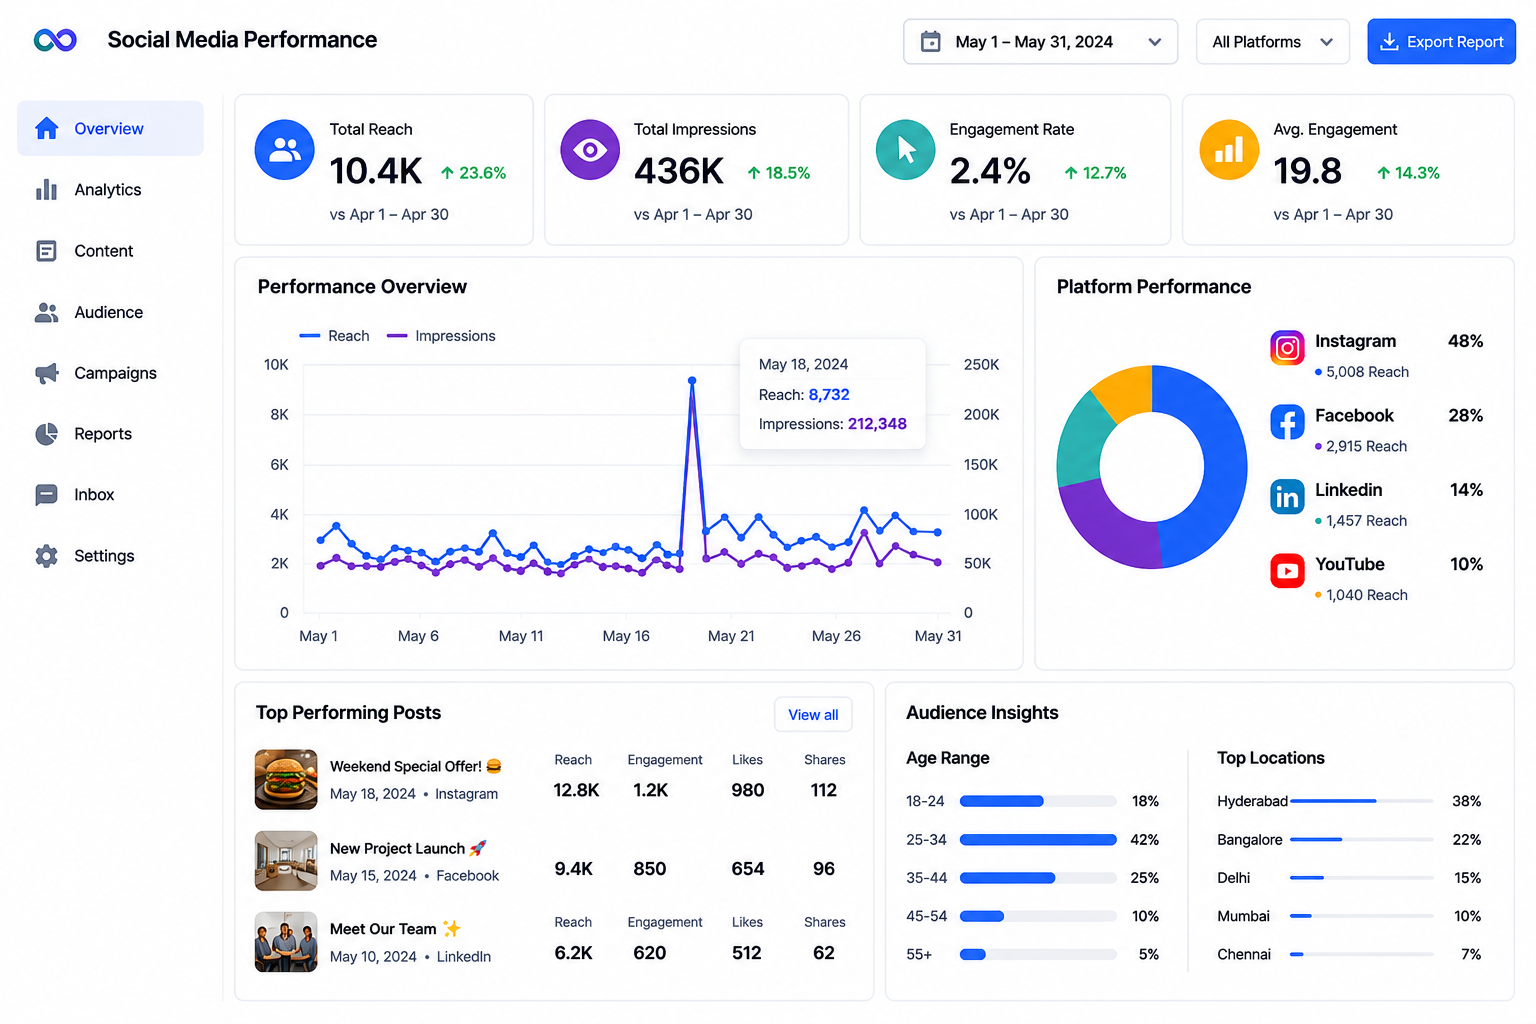Click the Export Report button
Image resolution: width=1536 pixels, height=1024 pixels.
coord(1441,42)
